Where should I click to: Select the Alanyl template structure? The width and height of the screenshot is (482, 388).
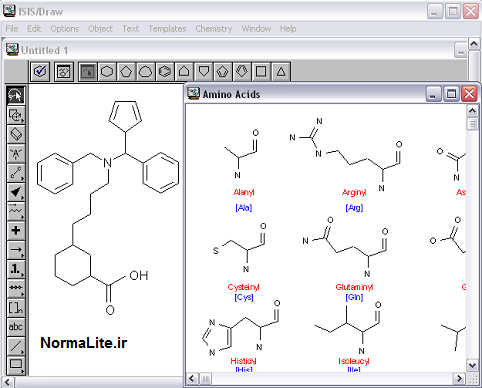(x=241, y=154)
